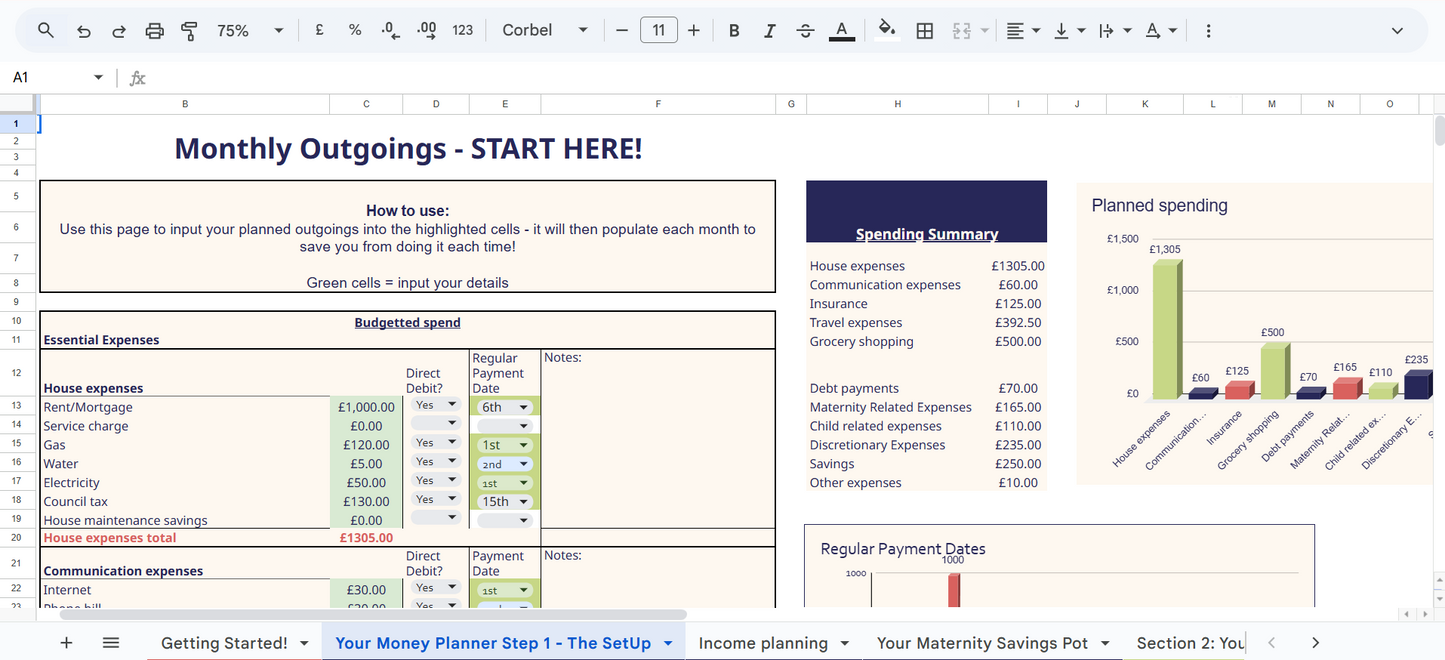1445x660 pixels.
Task: Click the vertical scrollbar thumb
Action: [1439, 131]
